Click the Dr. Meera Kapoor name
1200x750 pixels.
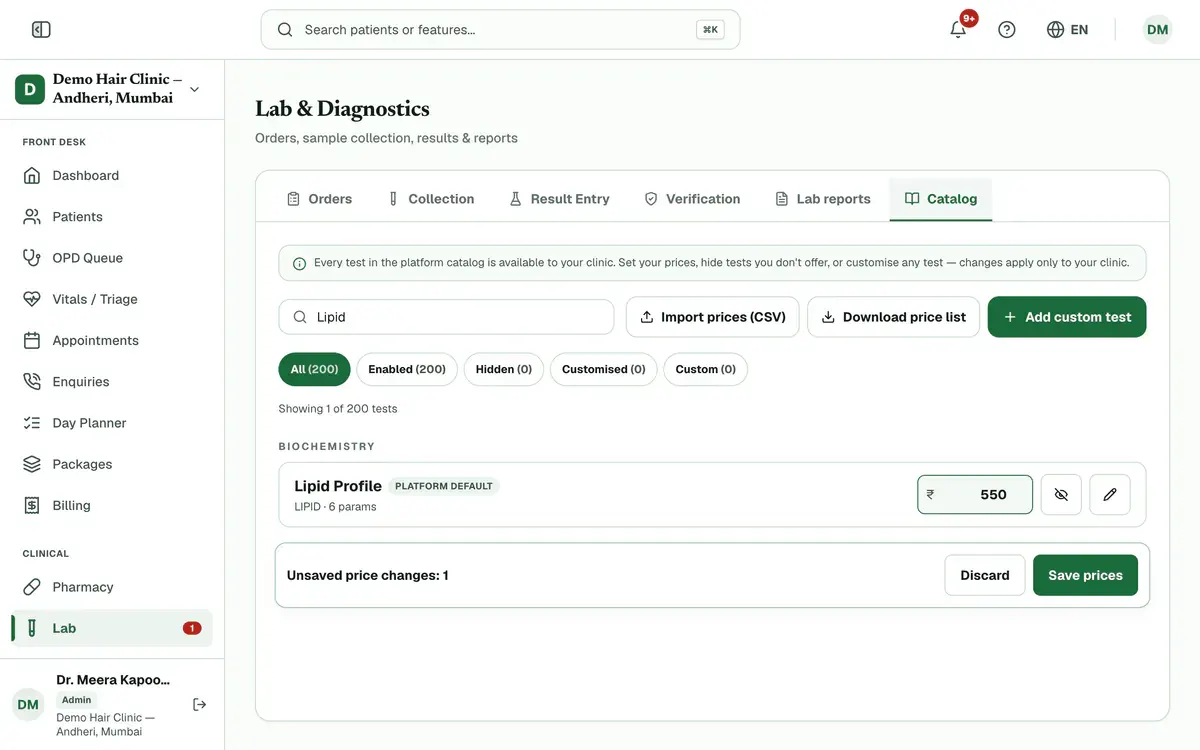(x=113, y=680)
